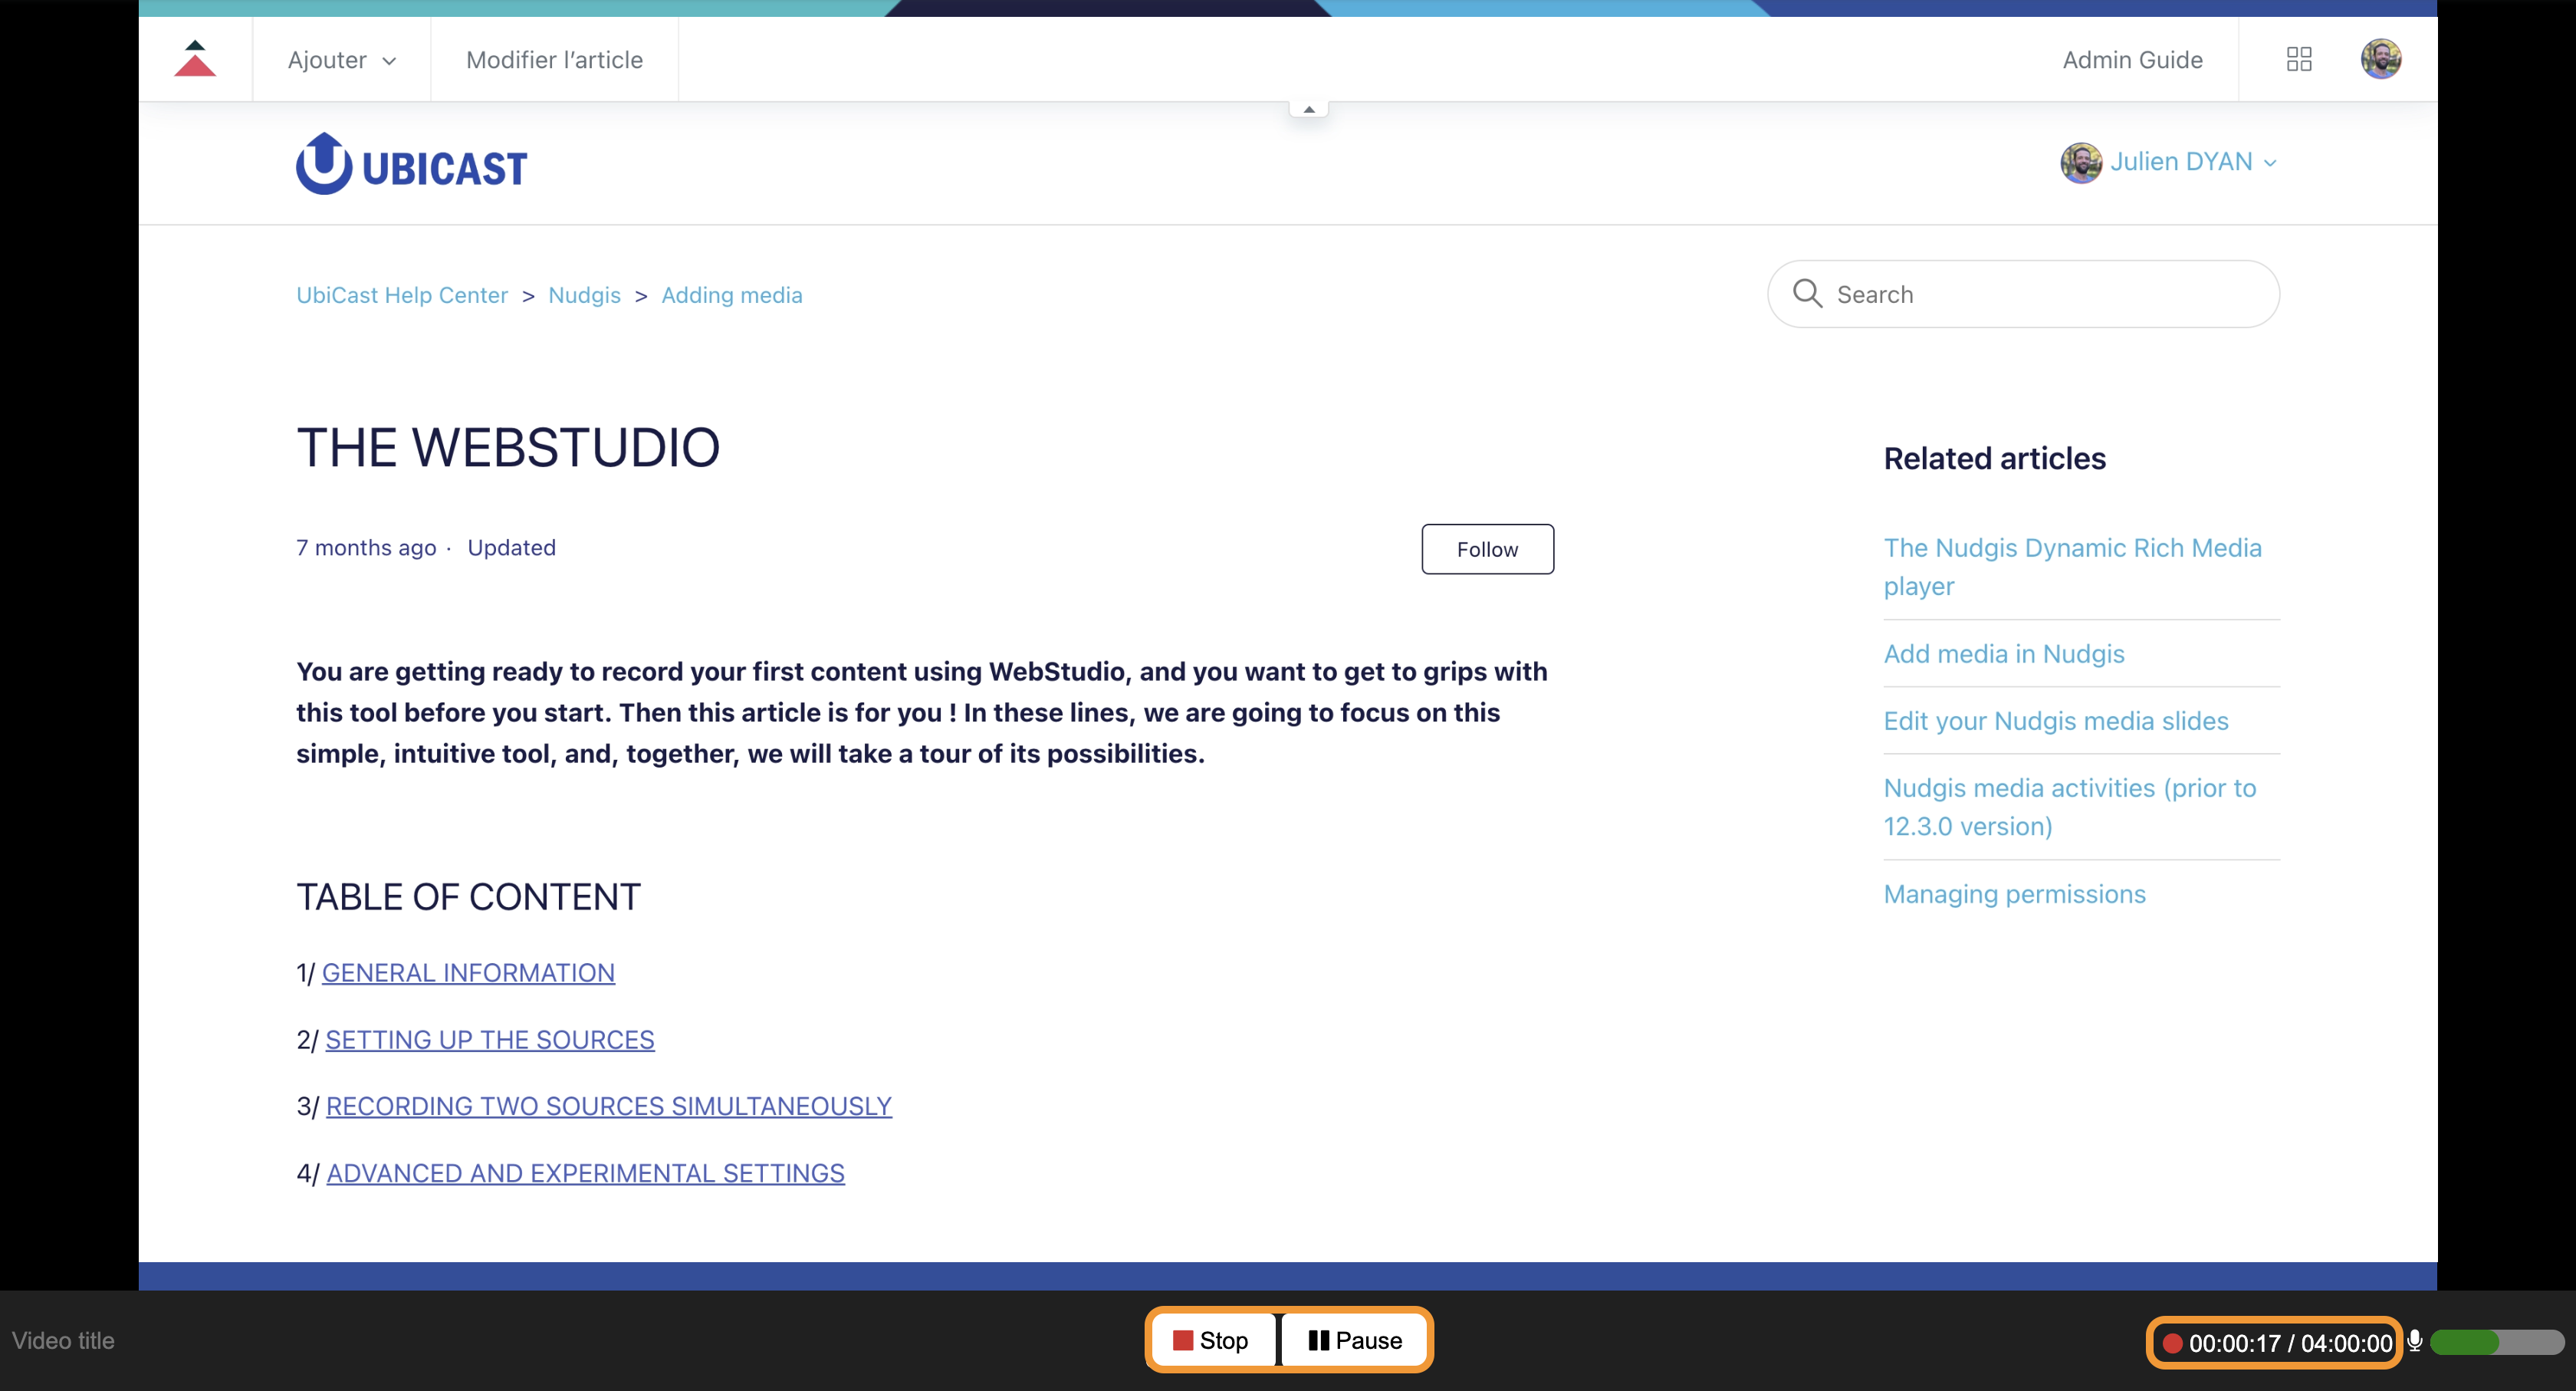Viewport: 2576px width, 1391px height.
Task: Click the microphone icon in recording bar
Action: coord(2415,1341)
